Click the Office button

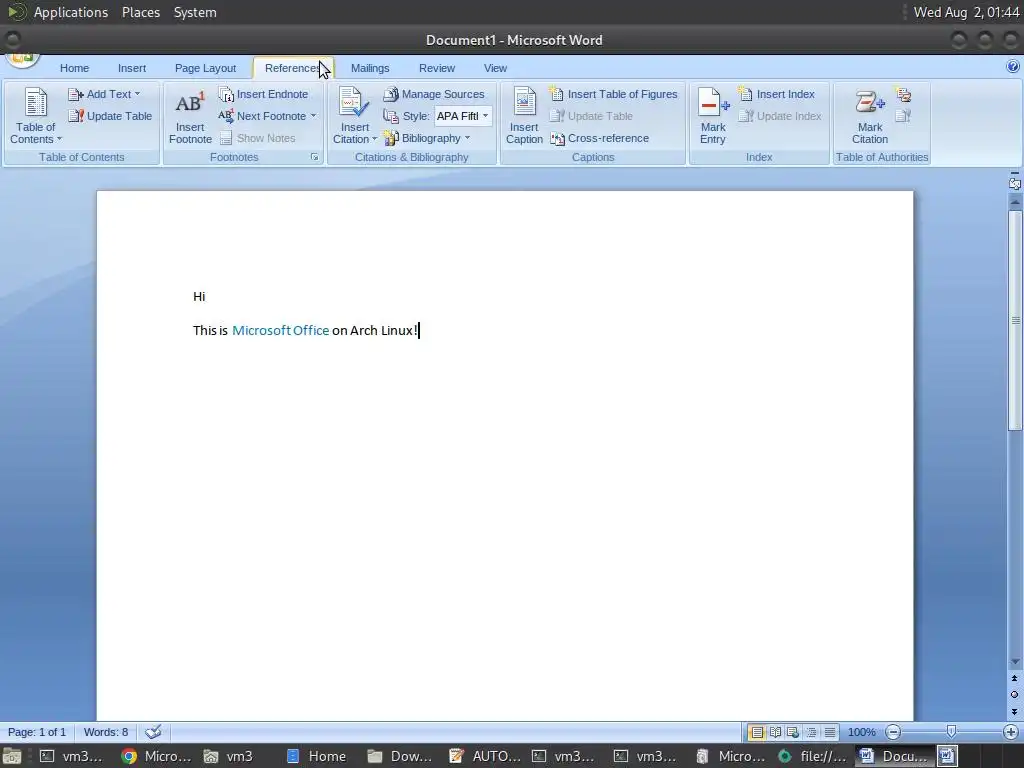[23, 60]
